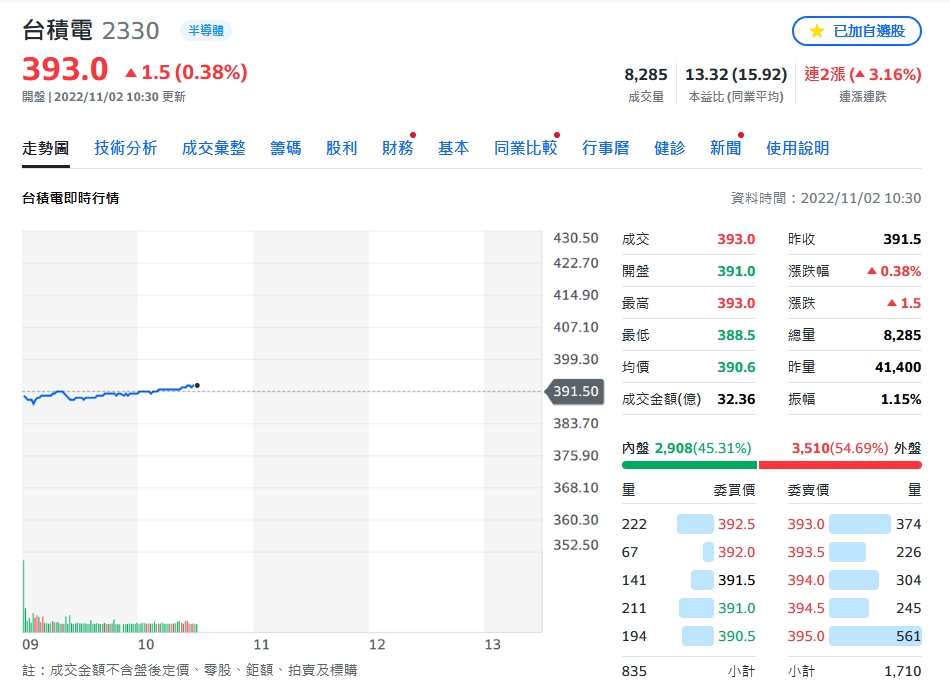The image size is (950, 700).
Task: Click the 開盤 value 391.0
Action: click(x=736, y=271)
